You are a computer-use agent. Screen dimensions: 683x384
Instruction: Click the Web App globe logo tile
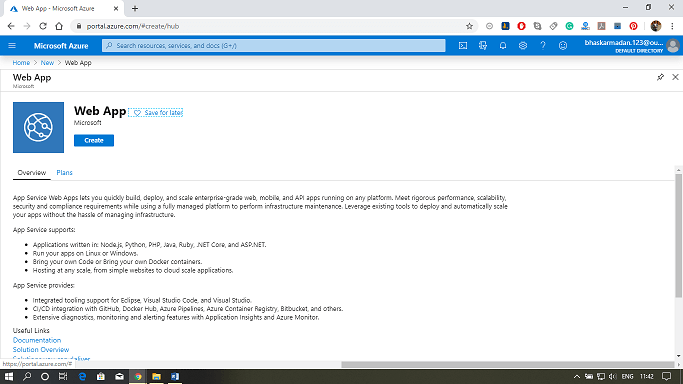tap(38, 128)
